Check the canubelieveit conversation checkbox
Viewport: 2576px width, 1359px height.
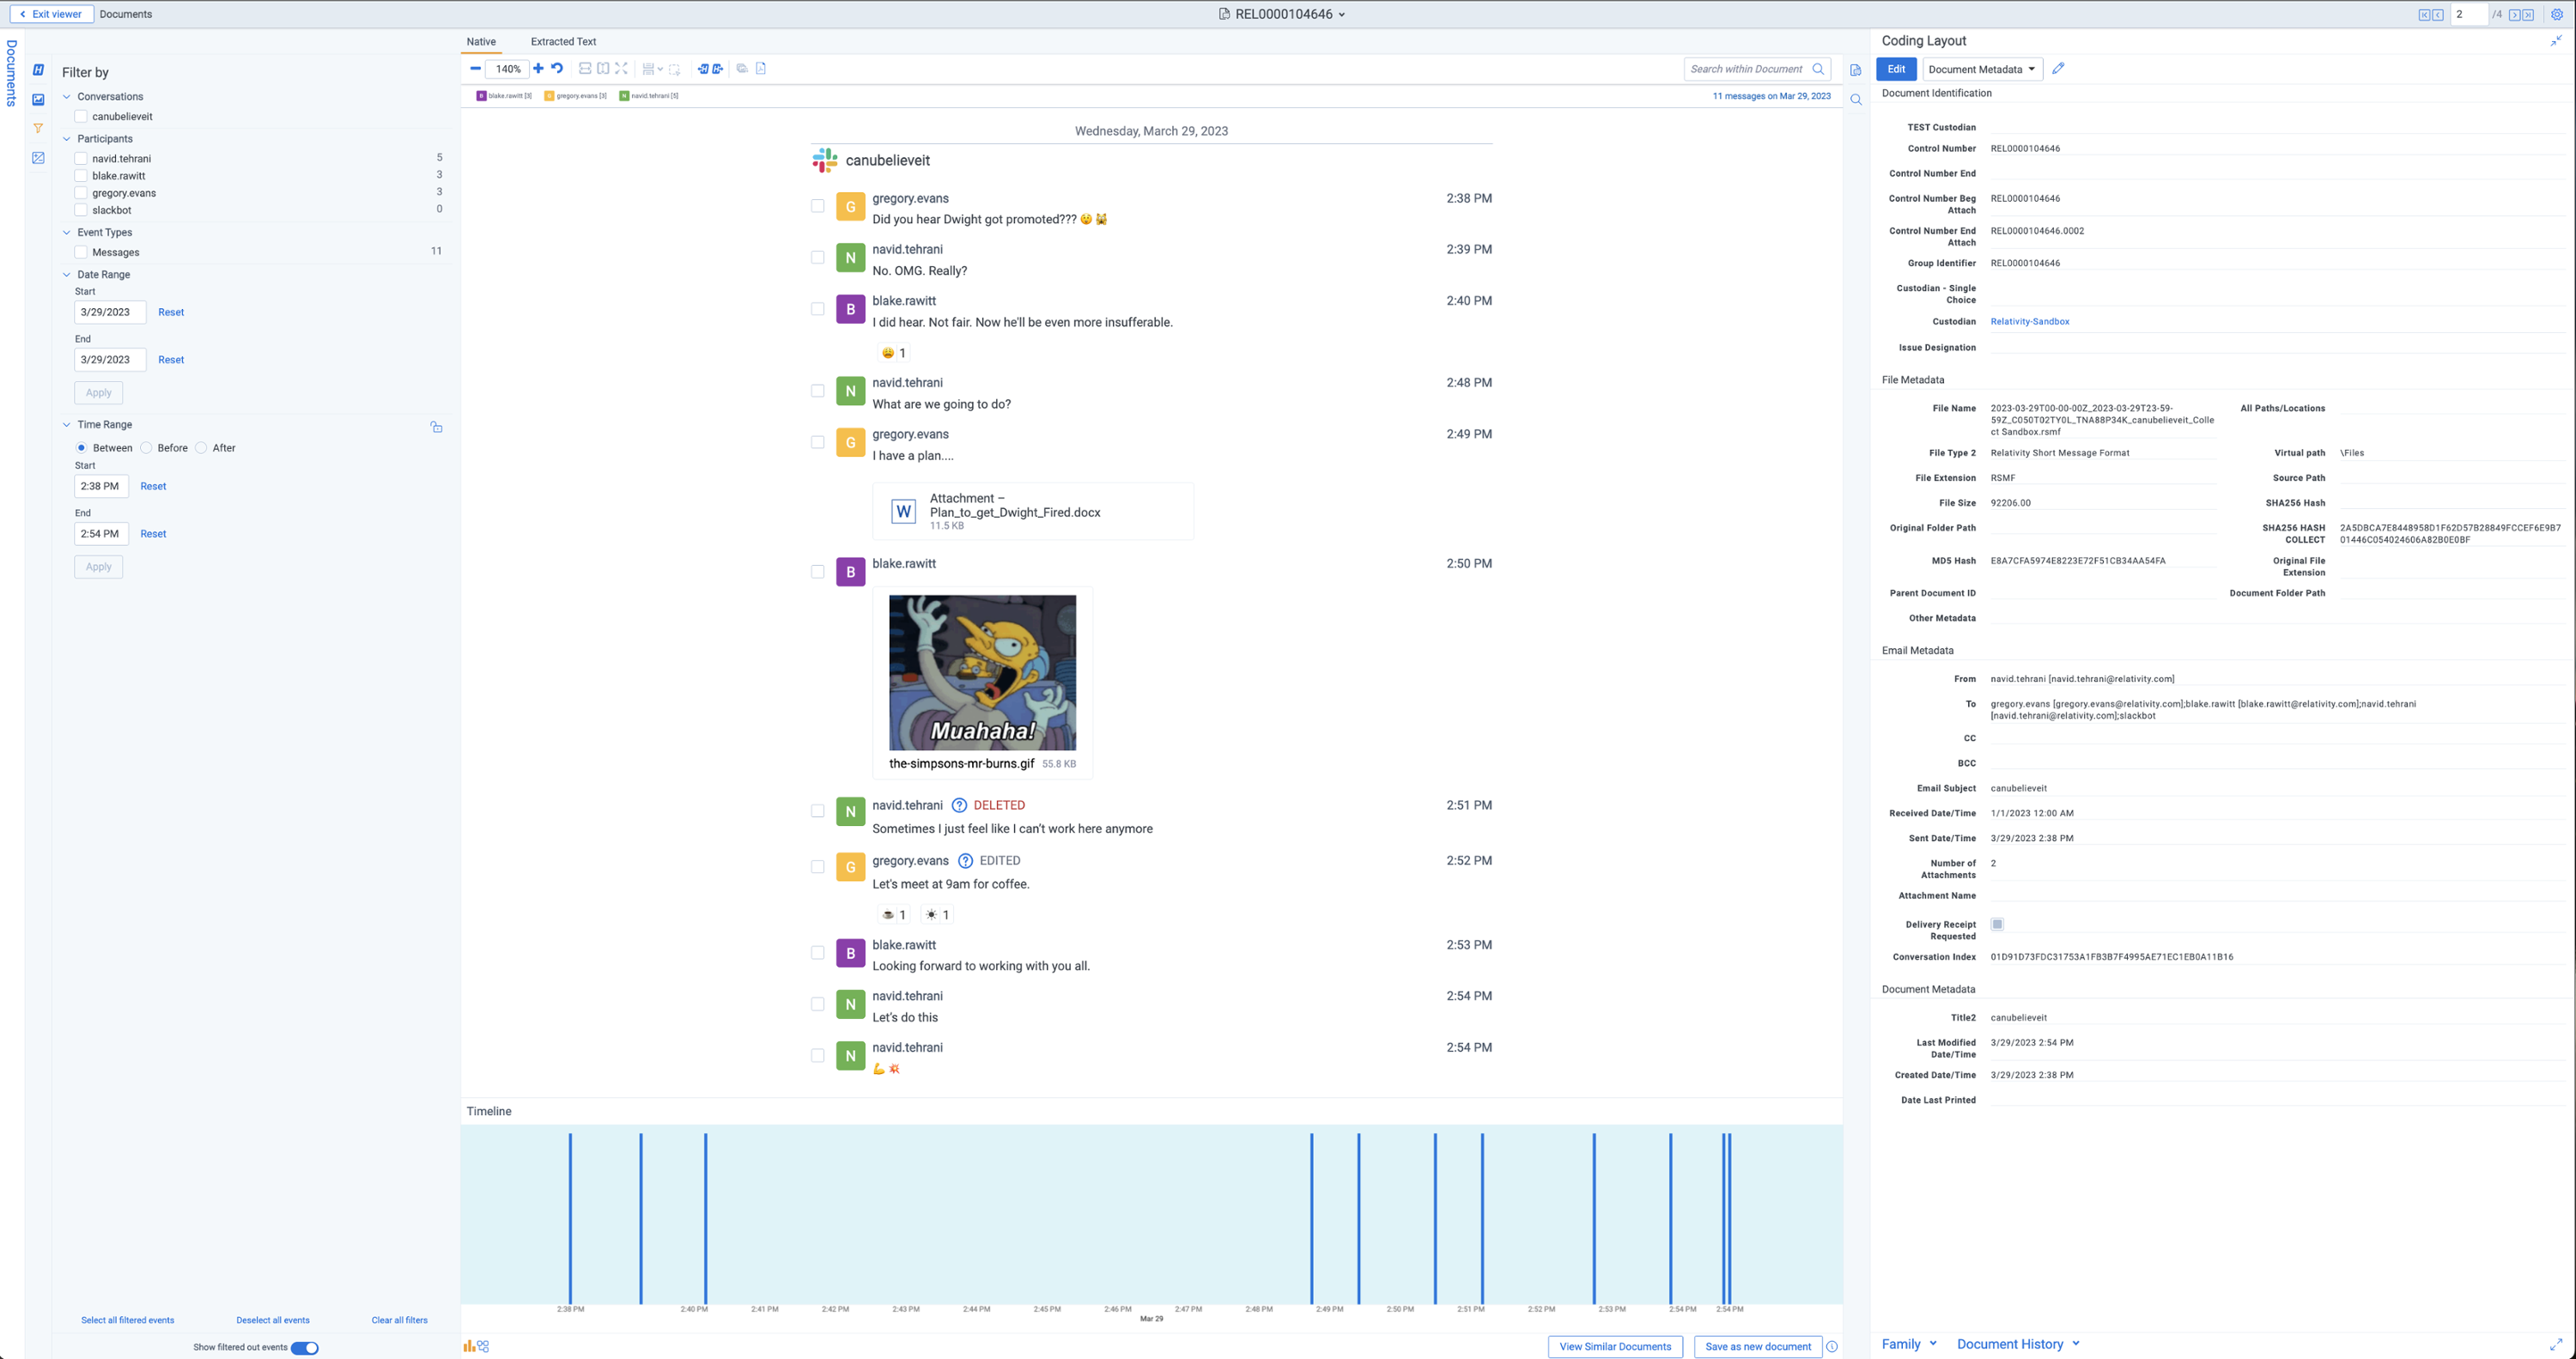point(81,116)
